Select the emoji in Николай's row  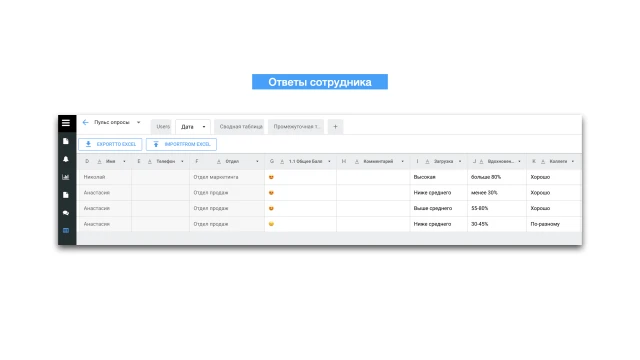[x=271, y=177]
